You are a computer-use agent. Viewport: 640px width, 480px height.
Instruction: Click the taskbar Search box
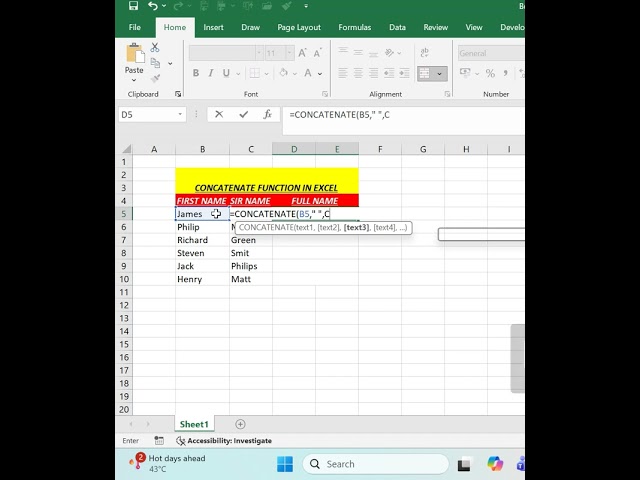coord(376,464)
